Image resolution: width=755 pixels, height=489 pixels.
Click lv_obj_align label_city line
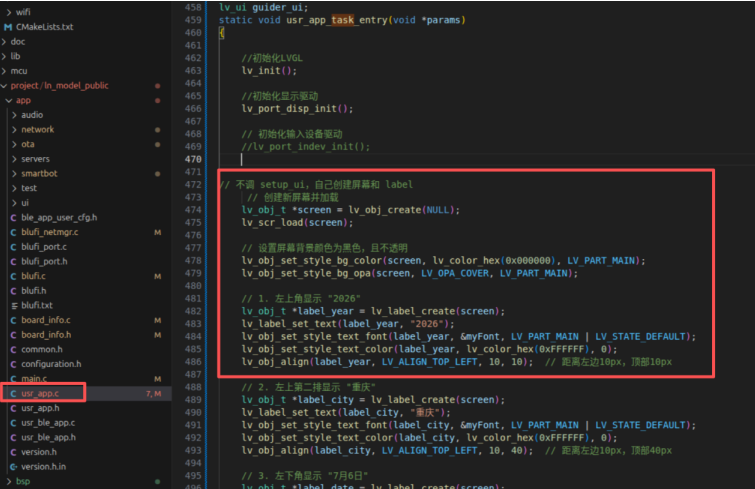pos(387,450)
